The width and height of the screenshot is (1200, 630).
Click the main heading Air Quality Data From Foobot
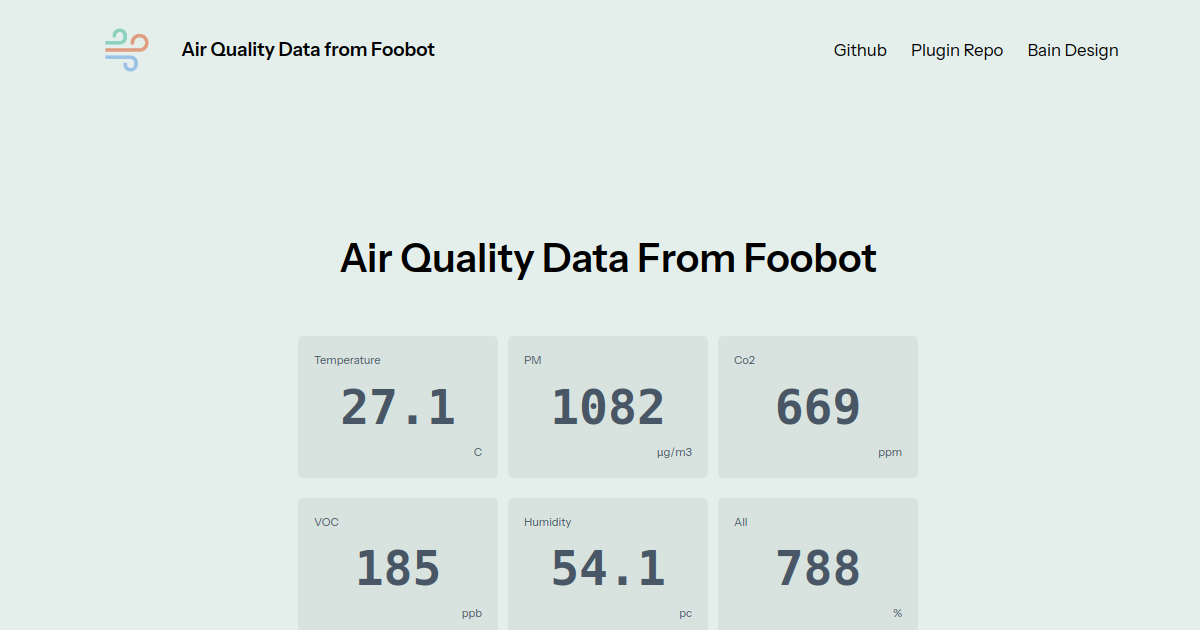point(608,258)
